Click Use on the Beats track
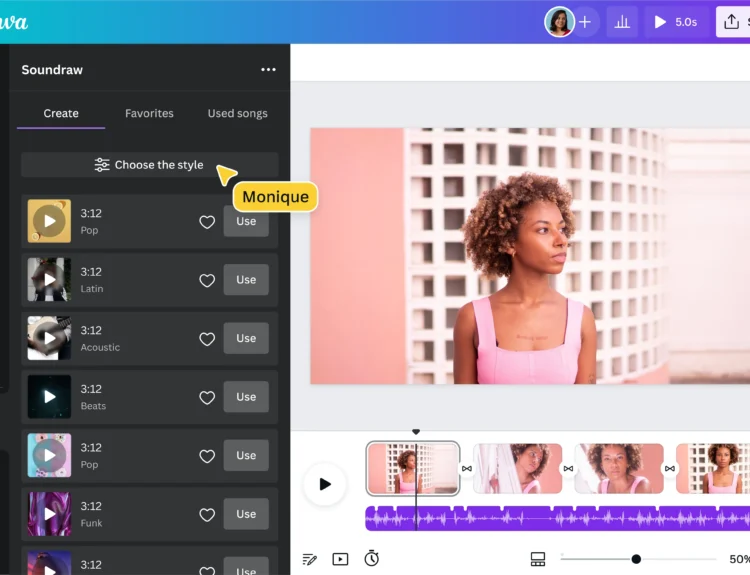750x575 pixels. [x=246, y=397]
